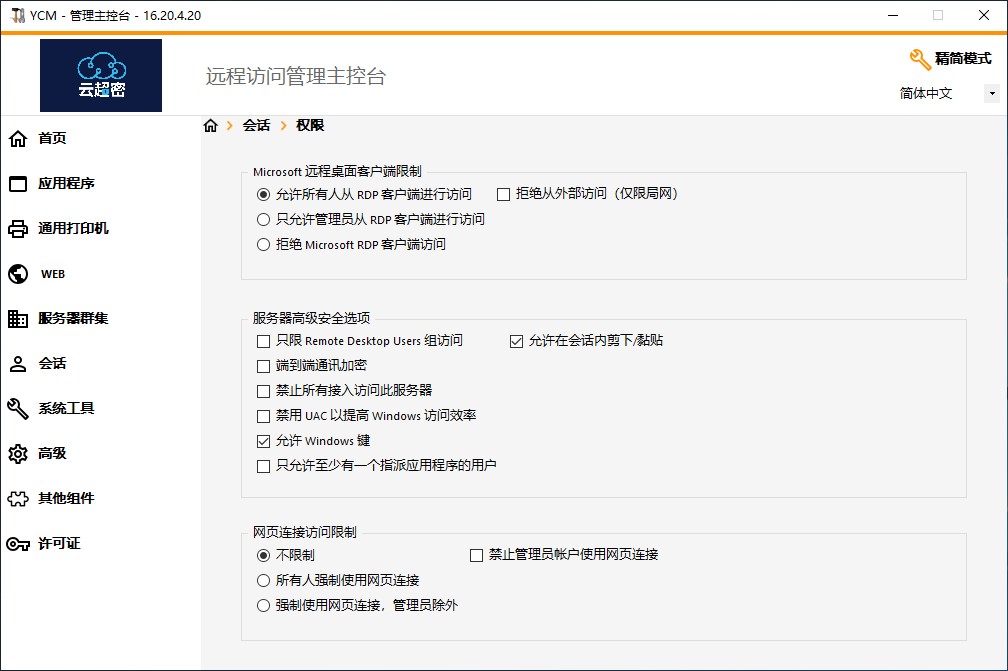Open the 应用程序 menu item
The image size is (1008, 671).
pos(66,183)
